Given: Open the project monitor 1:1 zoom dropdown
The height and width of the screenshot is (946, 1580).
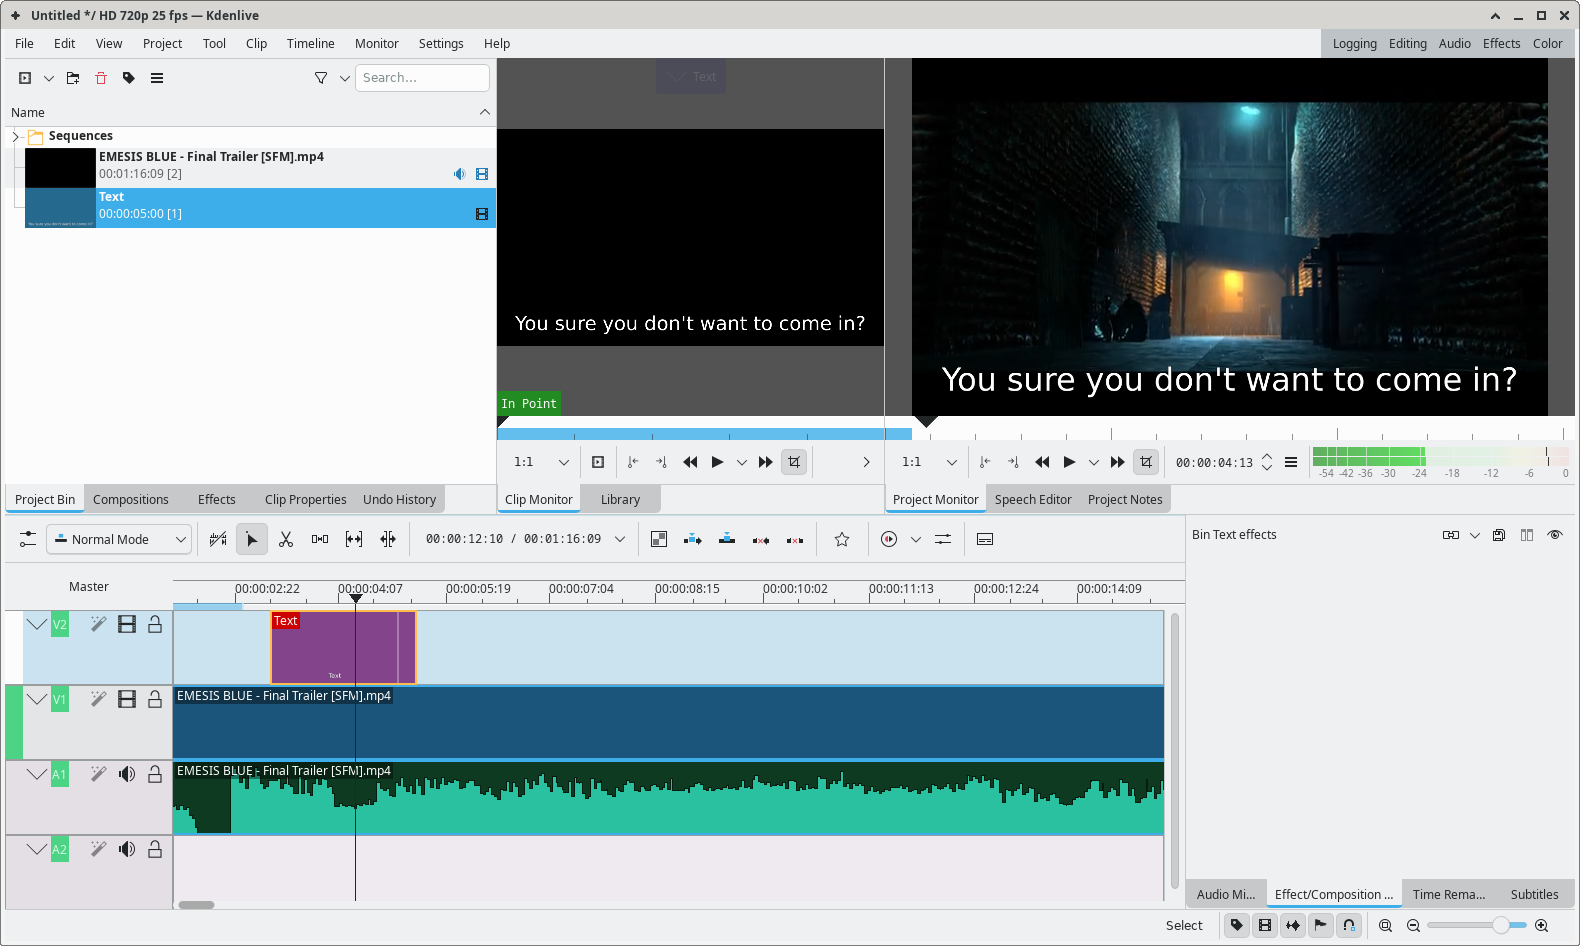Looking at the screenshot, I should click(929, 462).
